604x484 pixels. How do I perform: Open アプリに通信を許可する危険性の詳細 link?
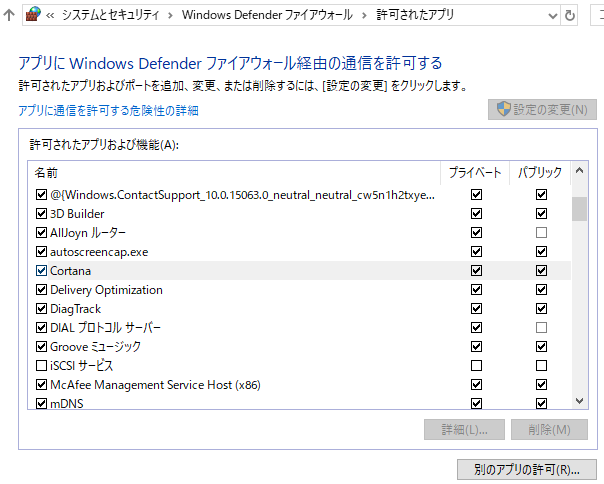tap(108, 111)
